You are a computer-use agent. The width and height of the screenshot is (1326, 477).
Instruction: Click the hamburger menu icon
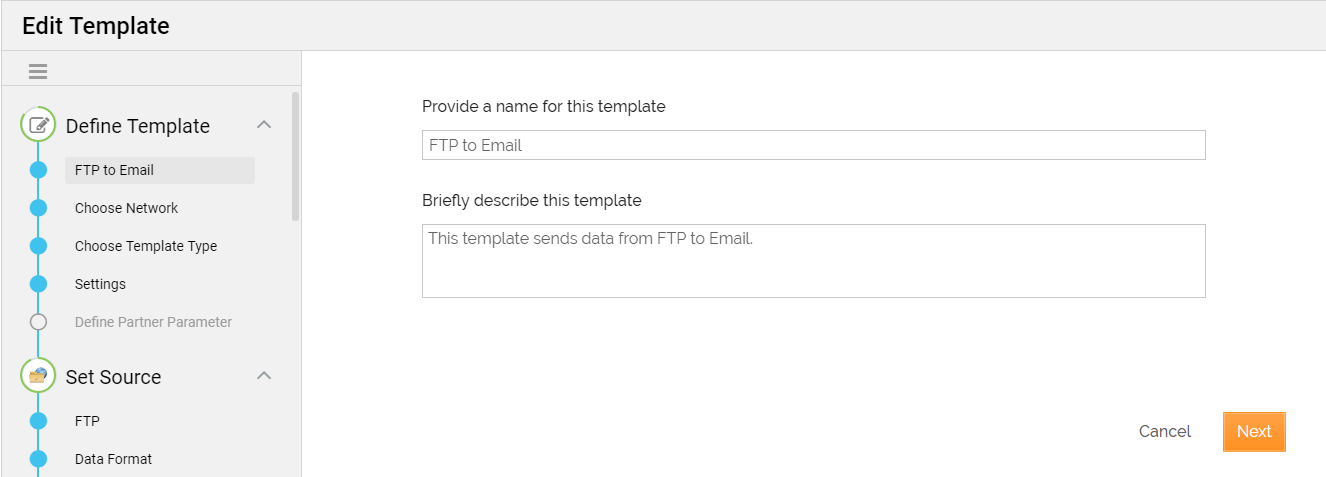38,71
